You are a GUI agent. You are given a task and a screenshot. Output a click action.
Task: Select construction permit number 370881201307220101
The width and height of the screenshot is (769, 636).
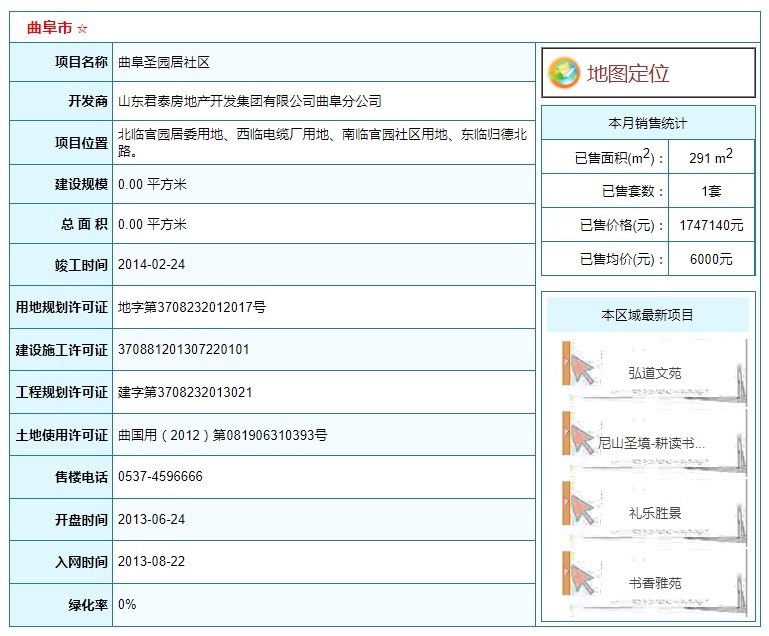(x=183, y=349)
